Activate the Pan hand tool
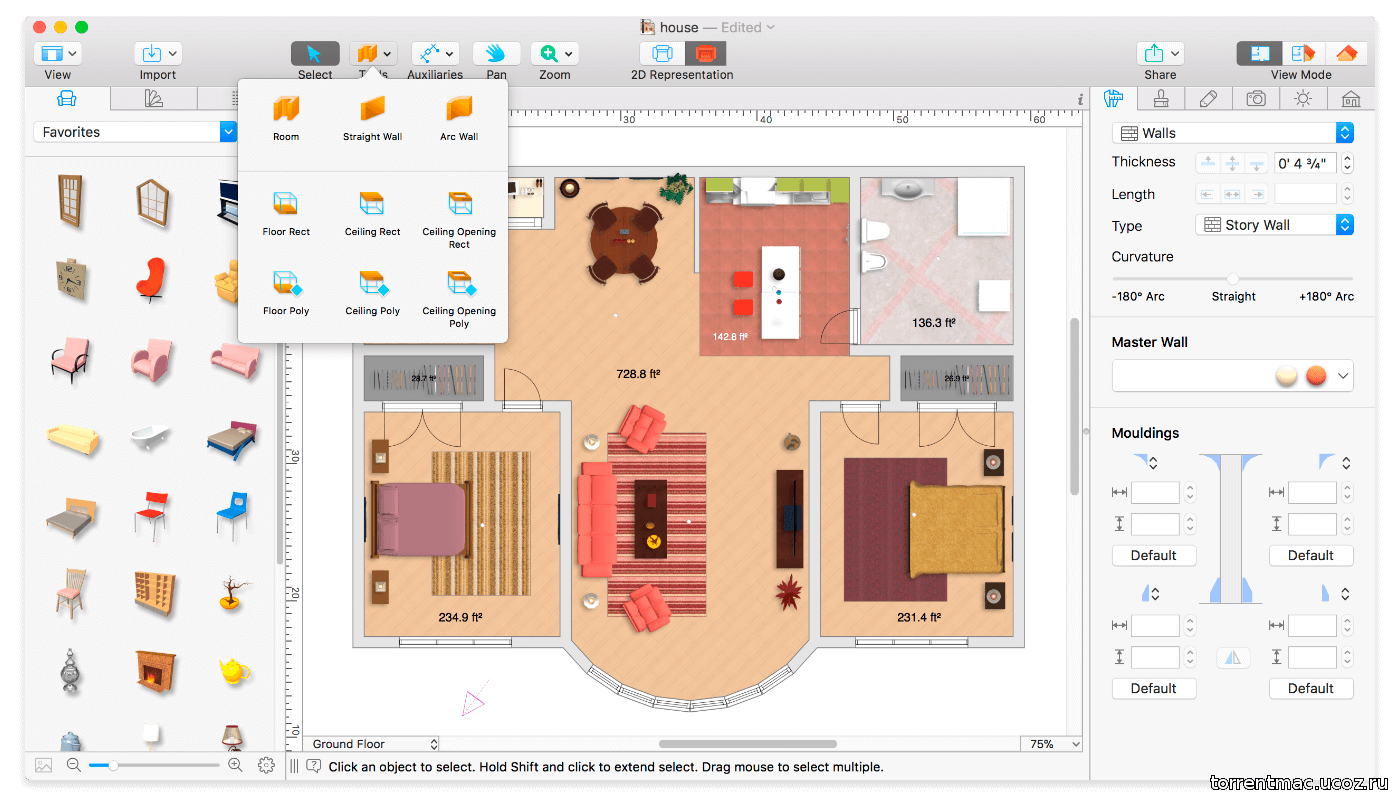The image size is (1400, 800). (x=496, y=53)
